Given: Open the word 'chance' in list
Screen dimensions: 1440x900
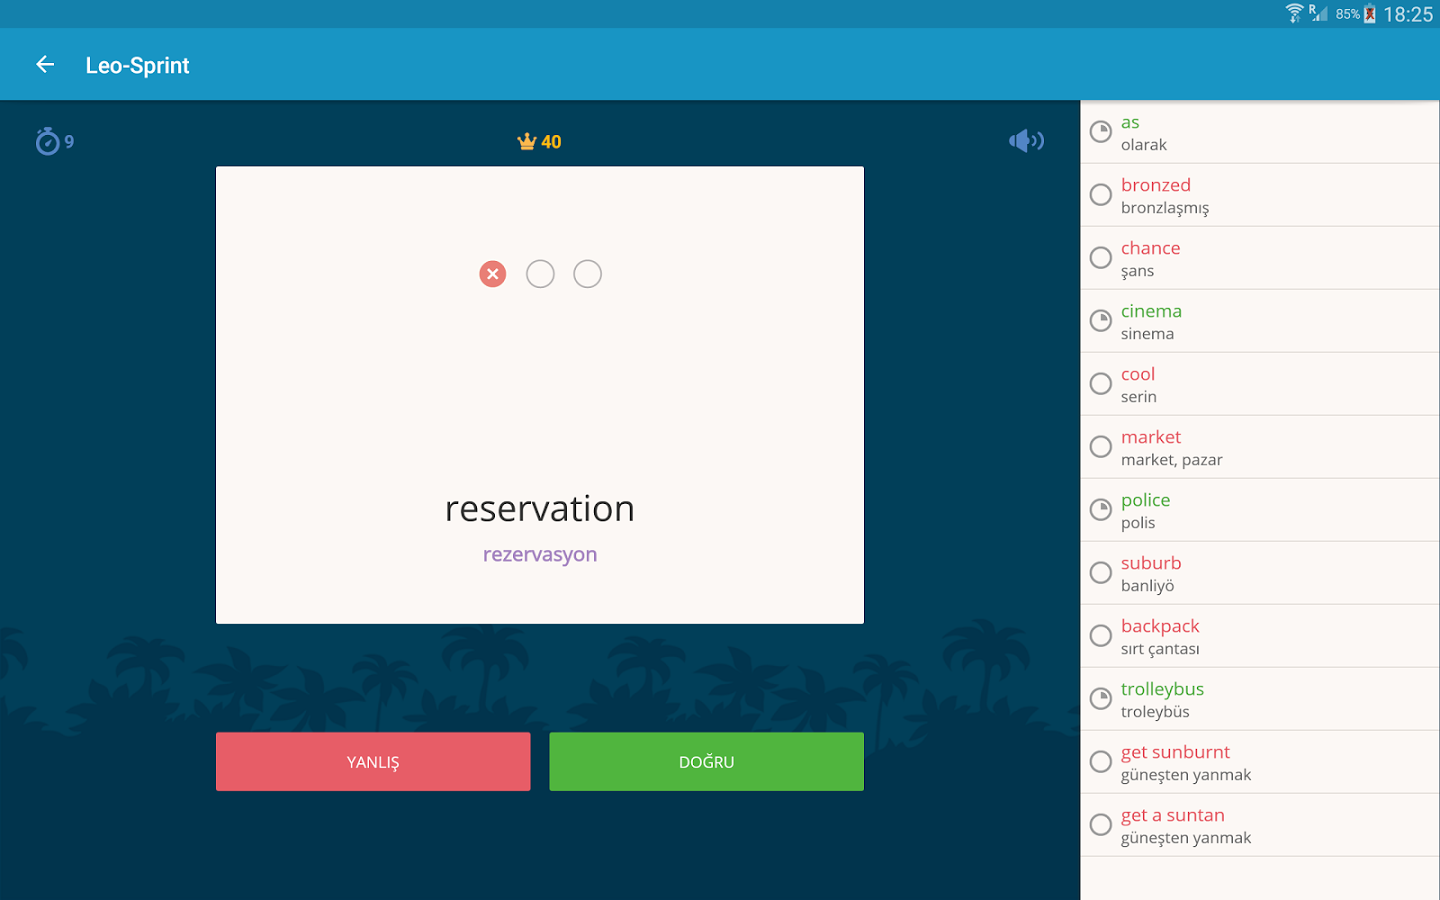Looking at the screenshot, I should 1151,248.
